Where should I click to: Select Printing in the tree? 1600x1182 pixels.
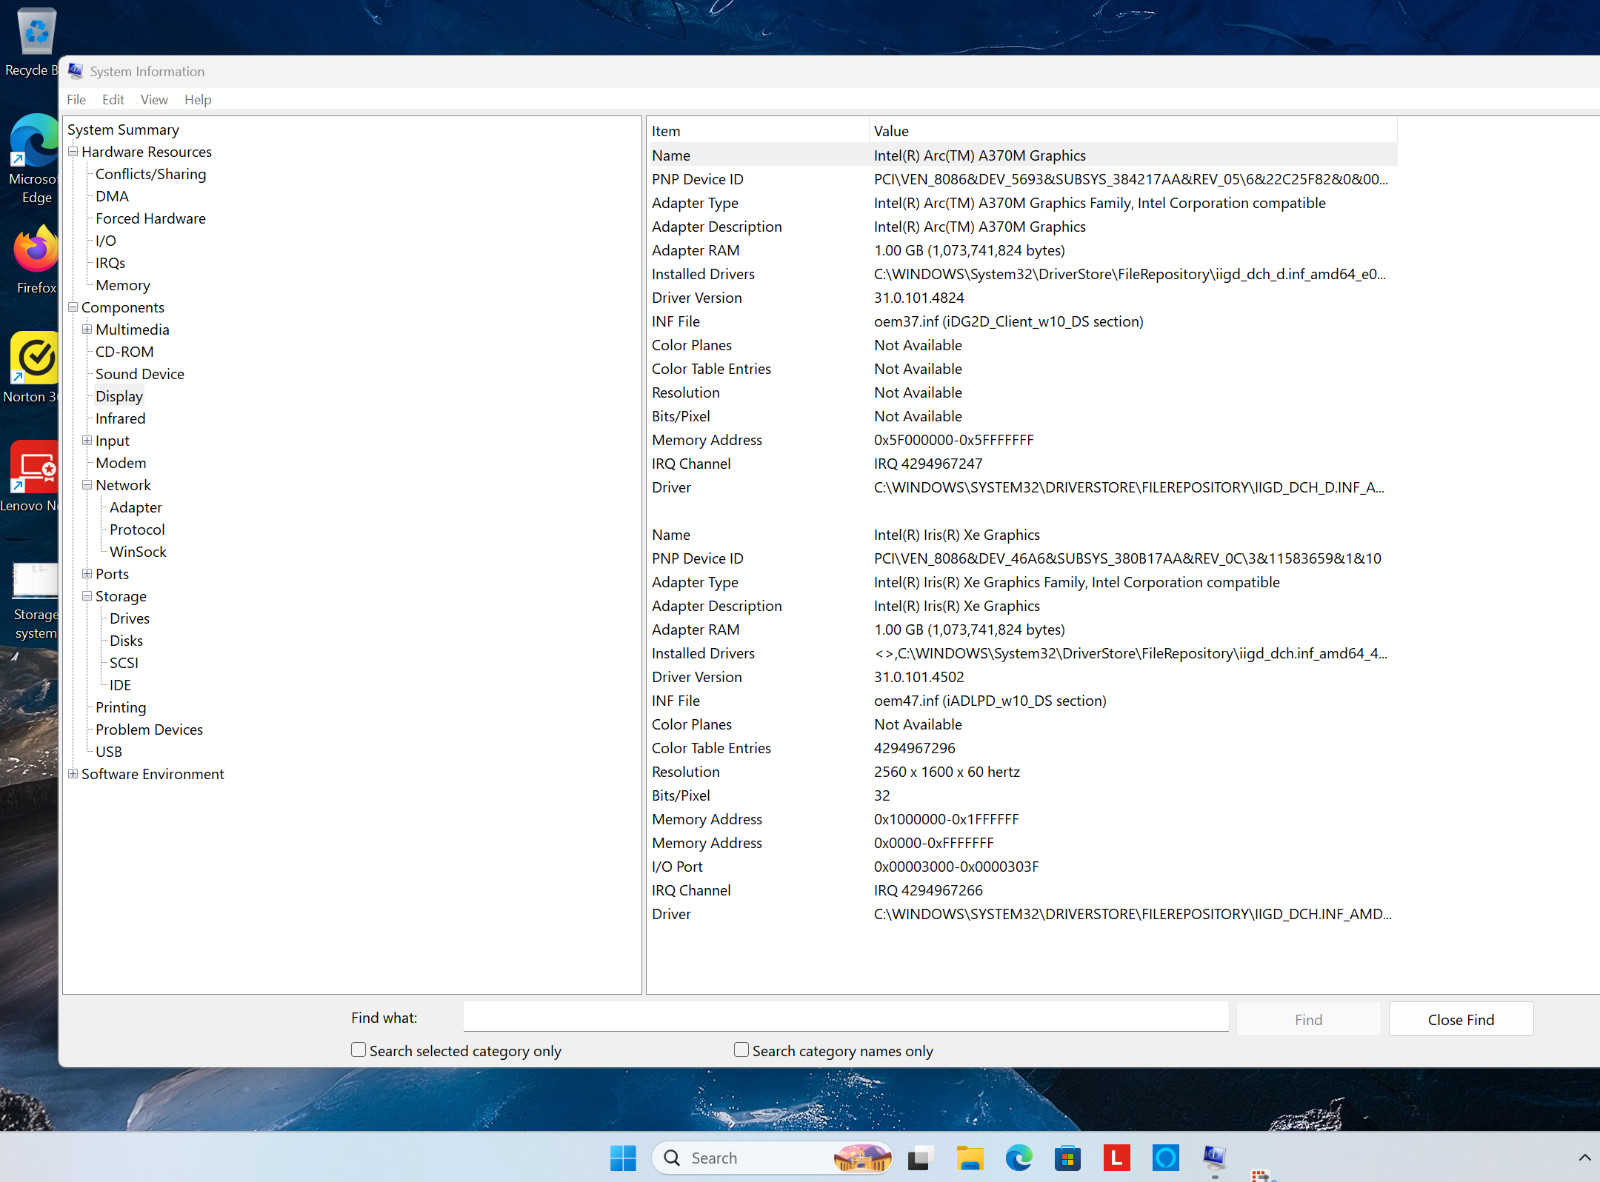click(120, 707)
